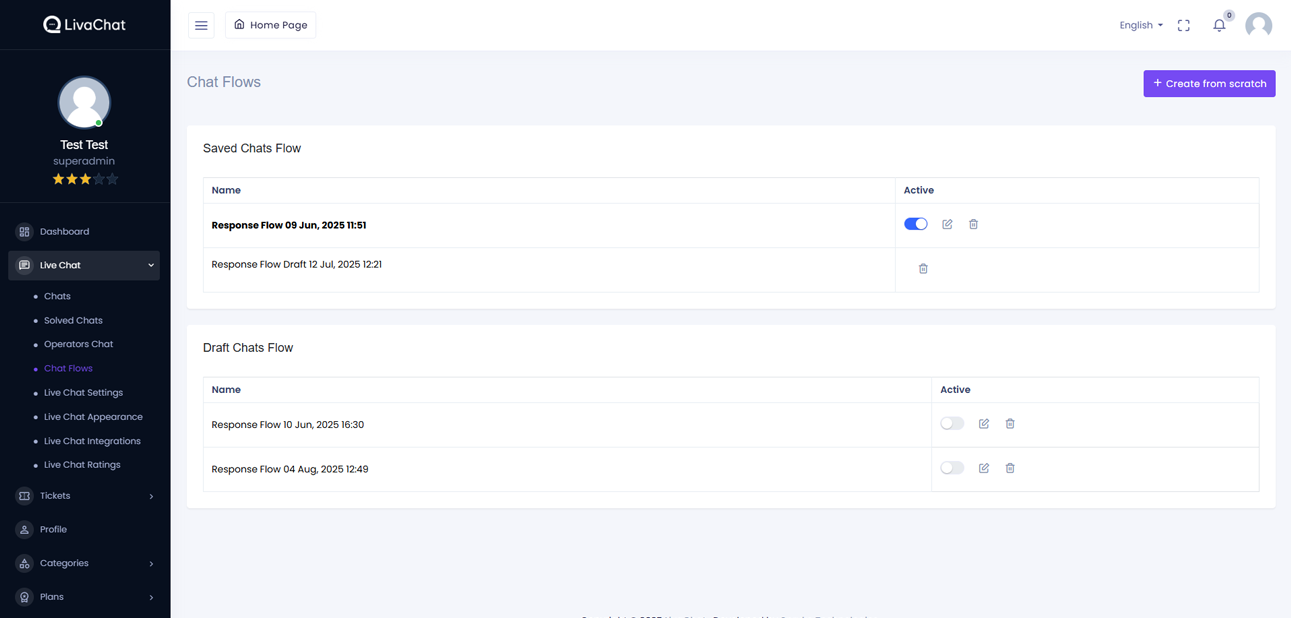Screen dimensions: 1291x618
Task: Edit Response Flow 09 Jun, 2025 11:51
Action: tap(947, 224)
